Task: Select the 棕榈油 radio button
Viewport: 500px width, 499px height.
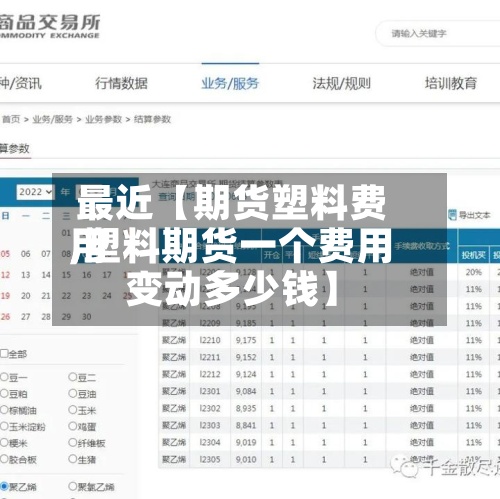Action: click(4, 410)
